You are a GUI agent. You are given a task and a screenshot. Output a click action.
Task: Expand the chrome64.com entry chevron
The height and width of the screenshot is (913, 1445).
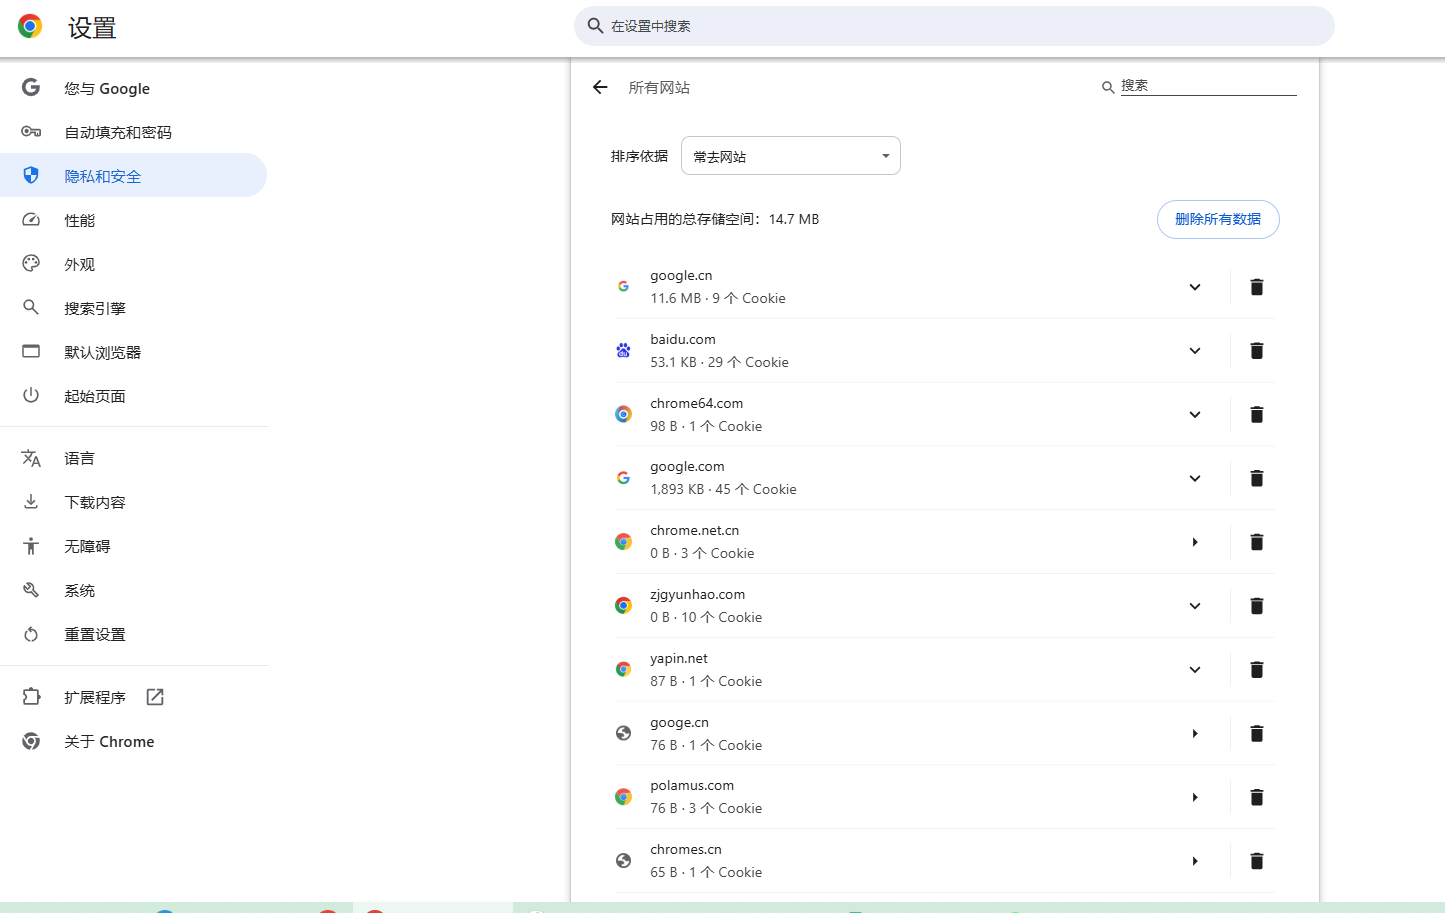1195,415
